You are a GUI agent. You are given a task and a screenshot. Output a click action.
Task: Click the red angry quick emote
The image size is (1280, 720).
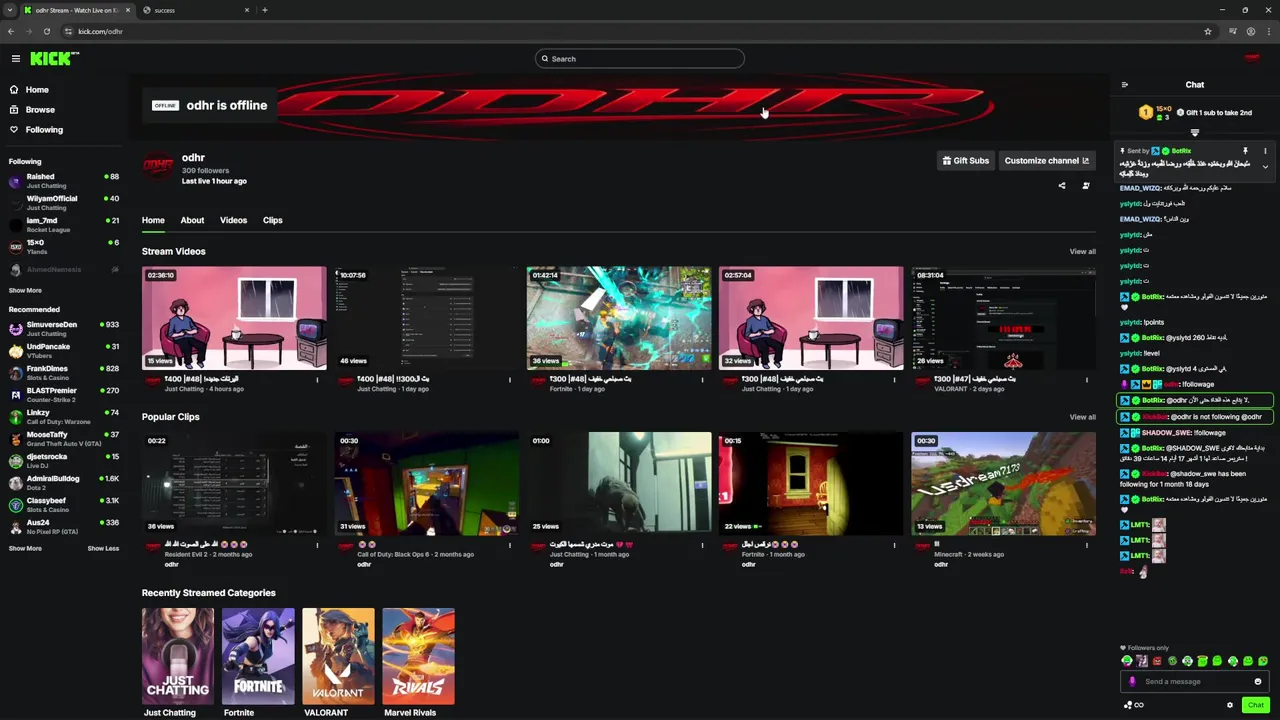pyautogui.click(x=1157, y=661)
